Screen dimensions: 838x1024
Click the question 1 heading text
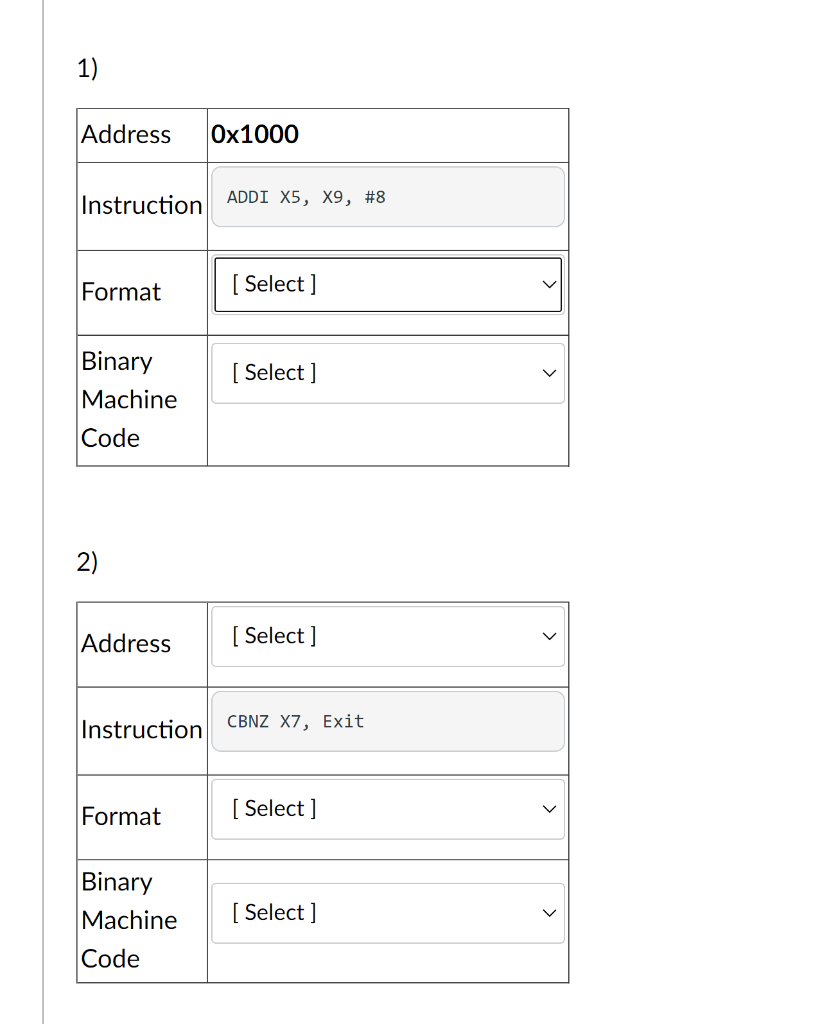(86, 68)
